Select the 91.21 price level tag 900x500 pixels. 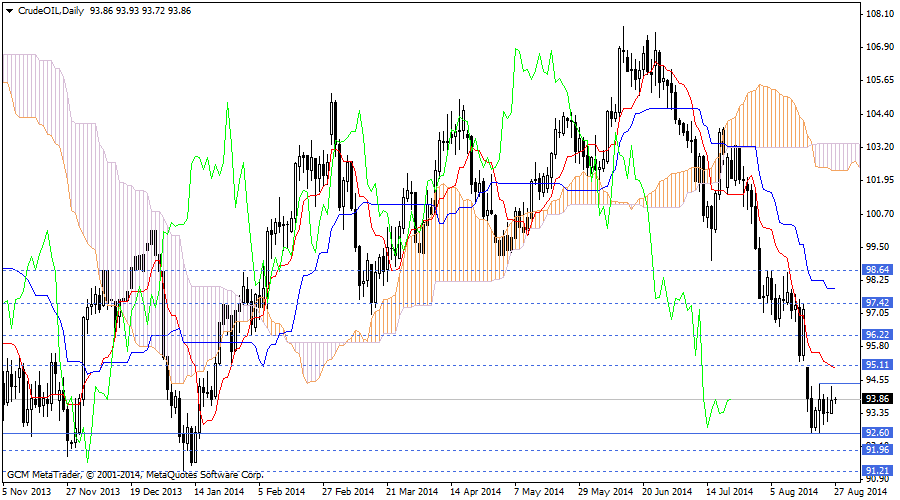877,470
